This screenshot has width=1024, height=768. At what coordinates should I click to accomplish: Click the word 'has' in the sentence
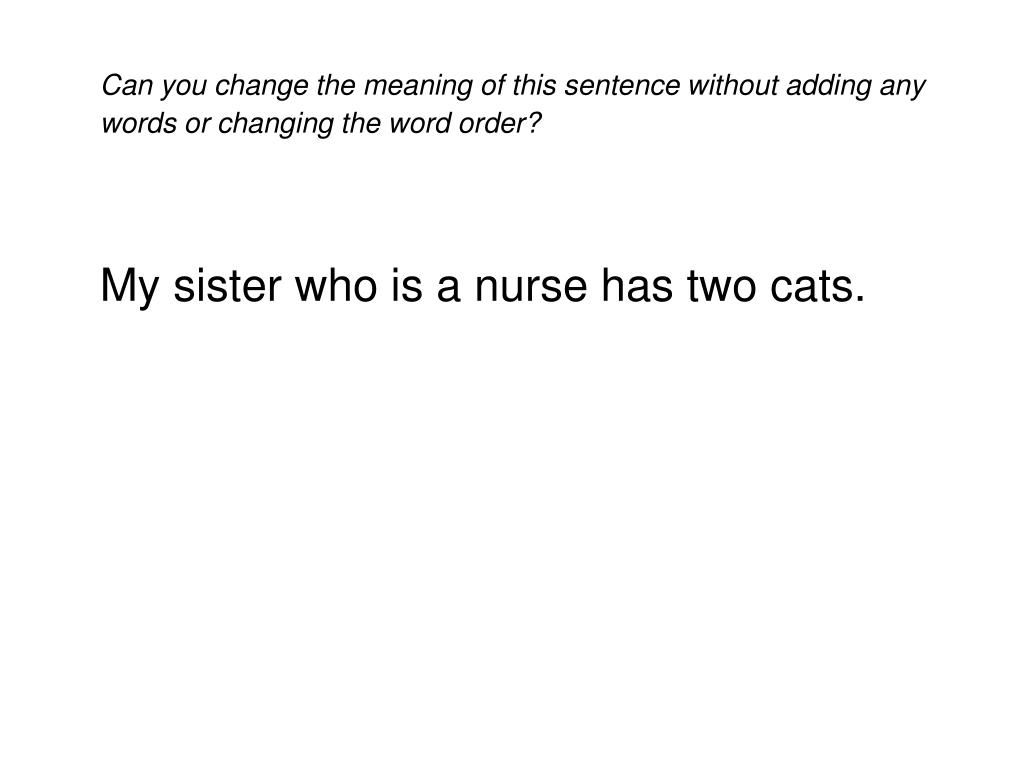(x=637, y=286)
